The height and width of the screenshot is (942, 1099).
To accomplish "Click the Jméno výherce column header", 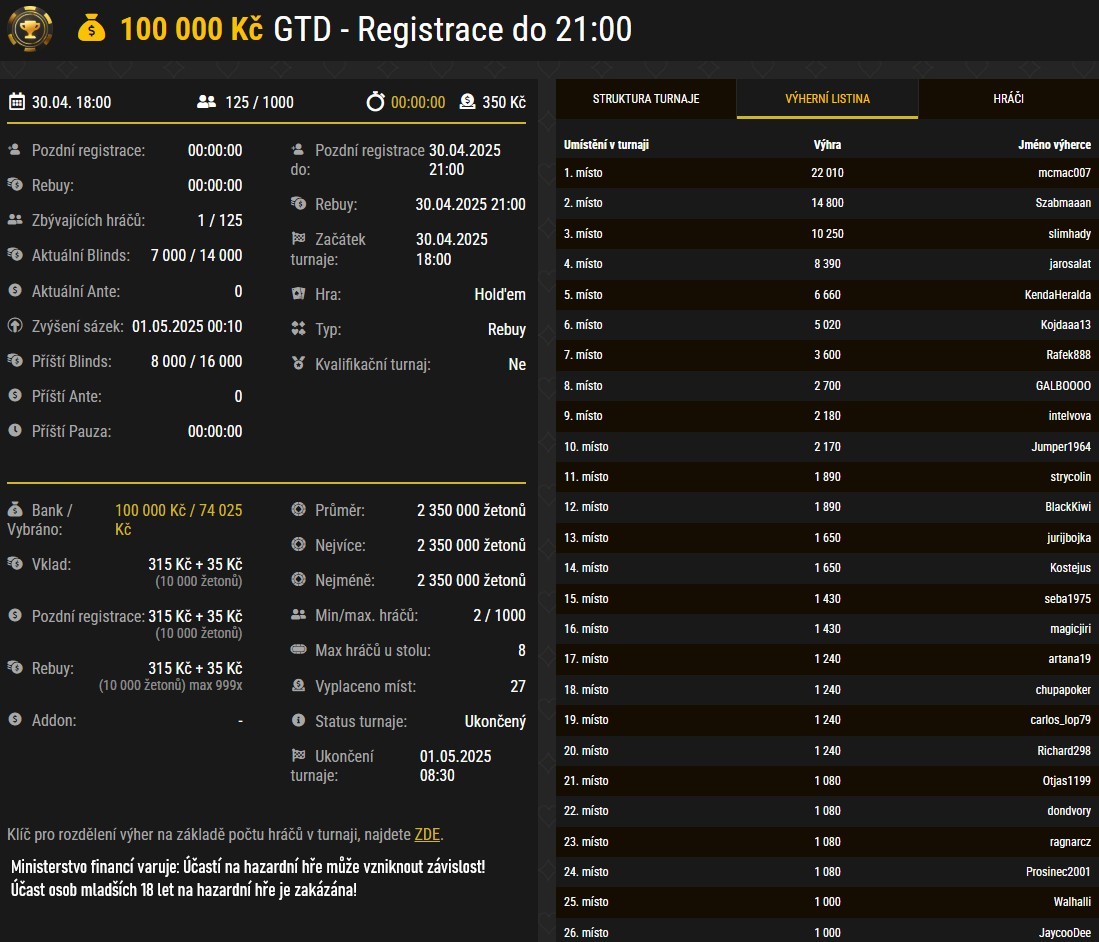I will 1054,145.
